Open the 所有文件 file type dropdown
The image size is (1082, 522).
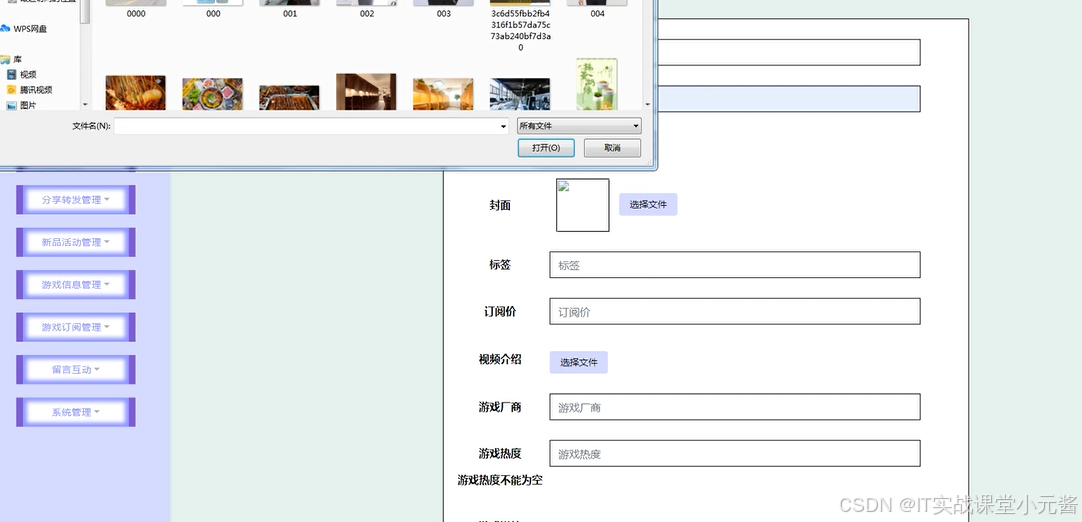579,126
